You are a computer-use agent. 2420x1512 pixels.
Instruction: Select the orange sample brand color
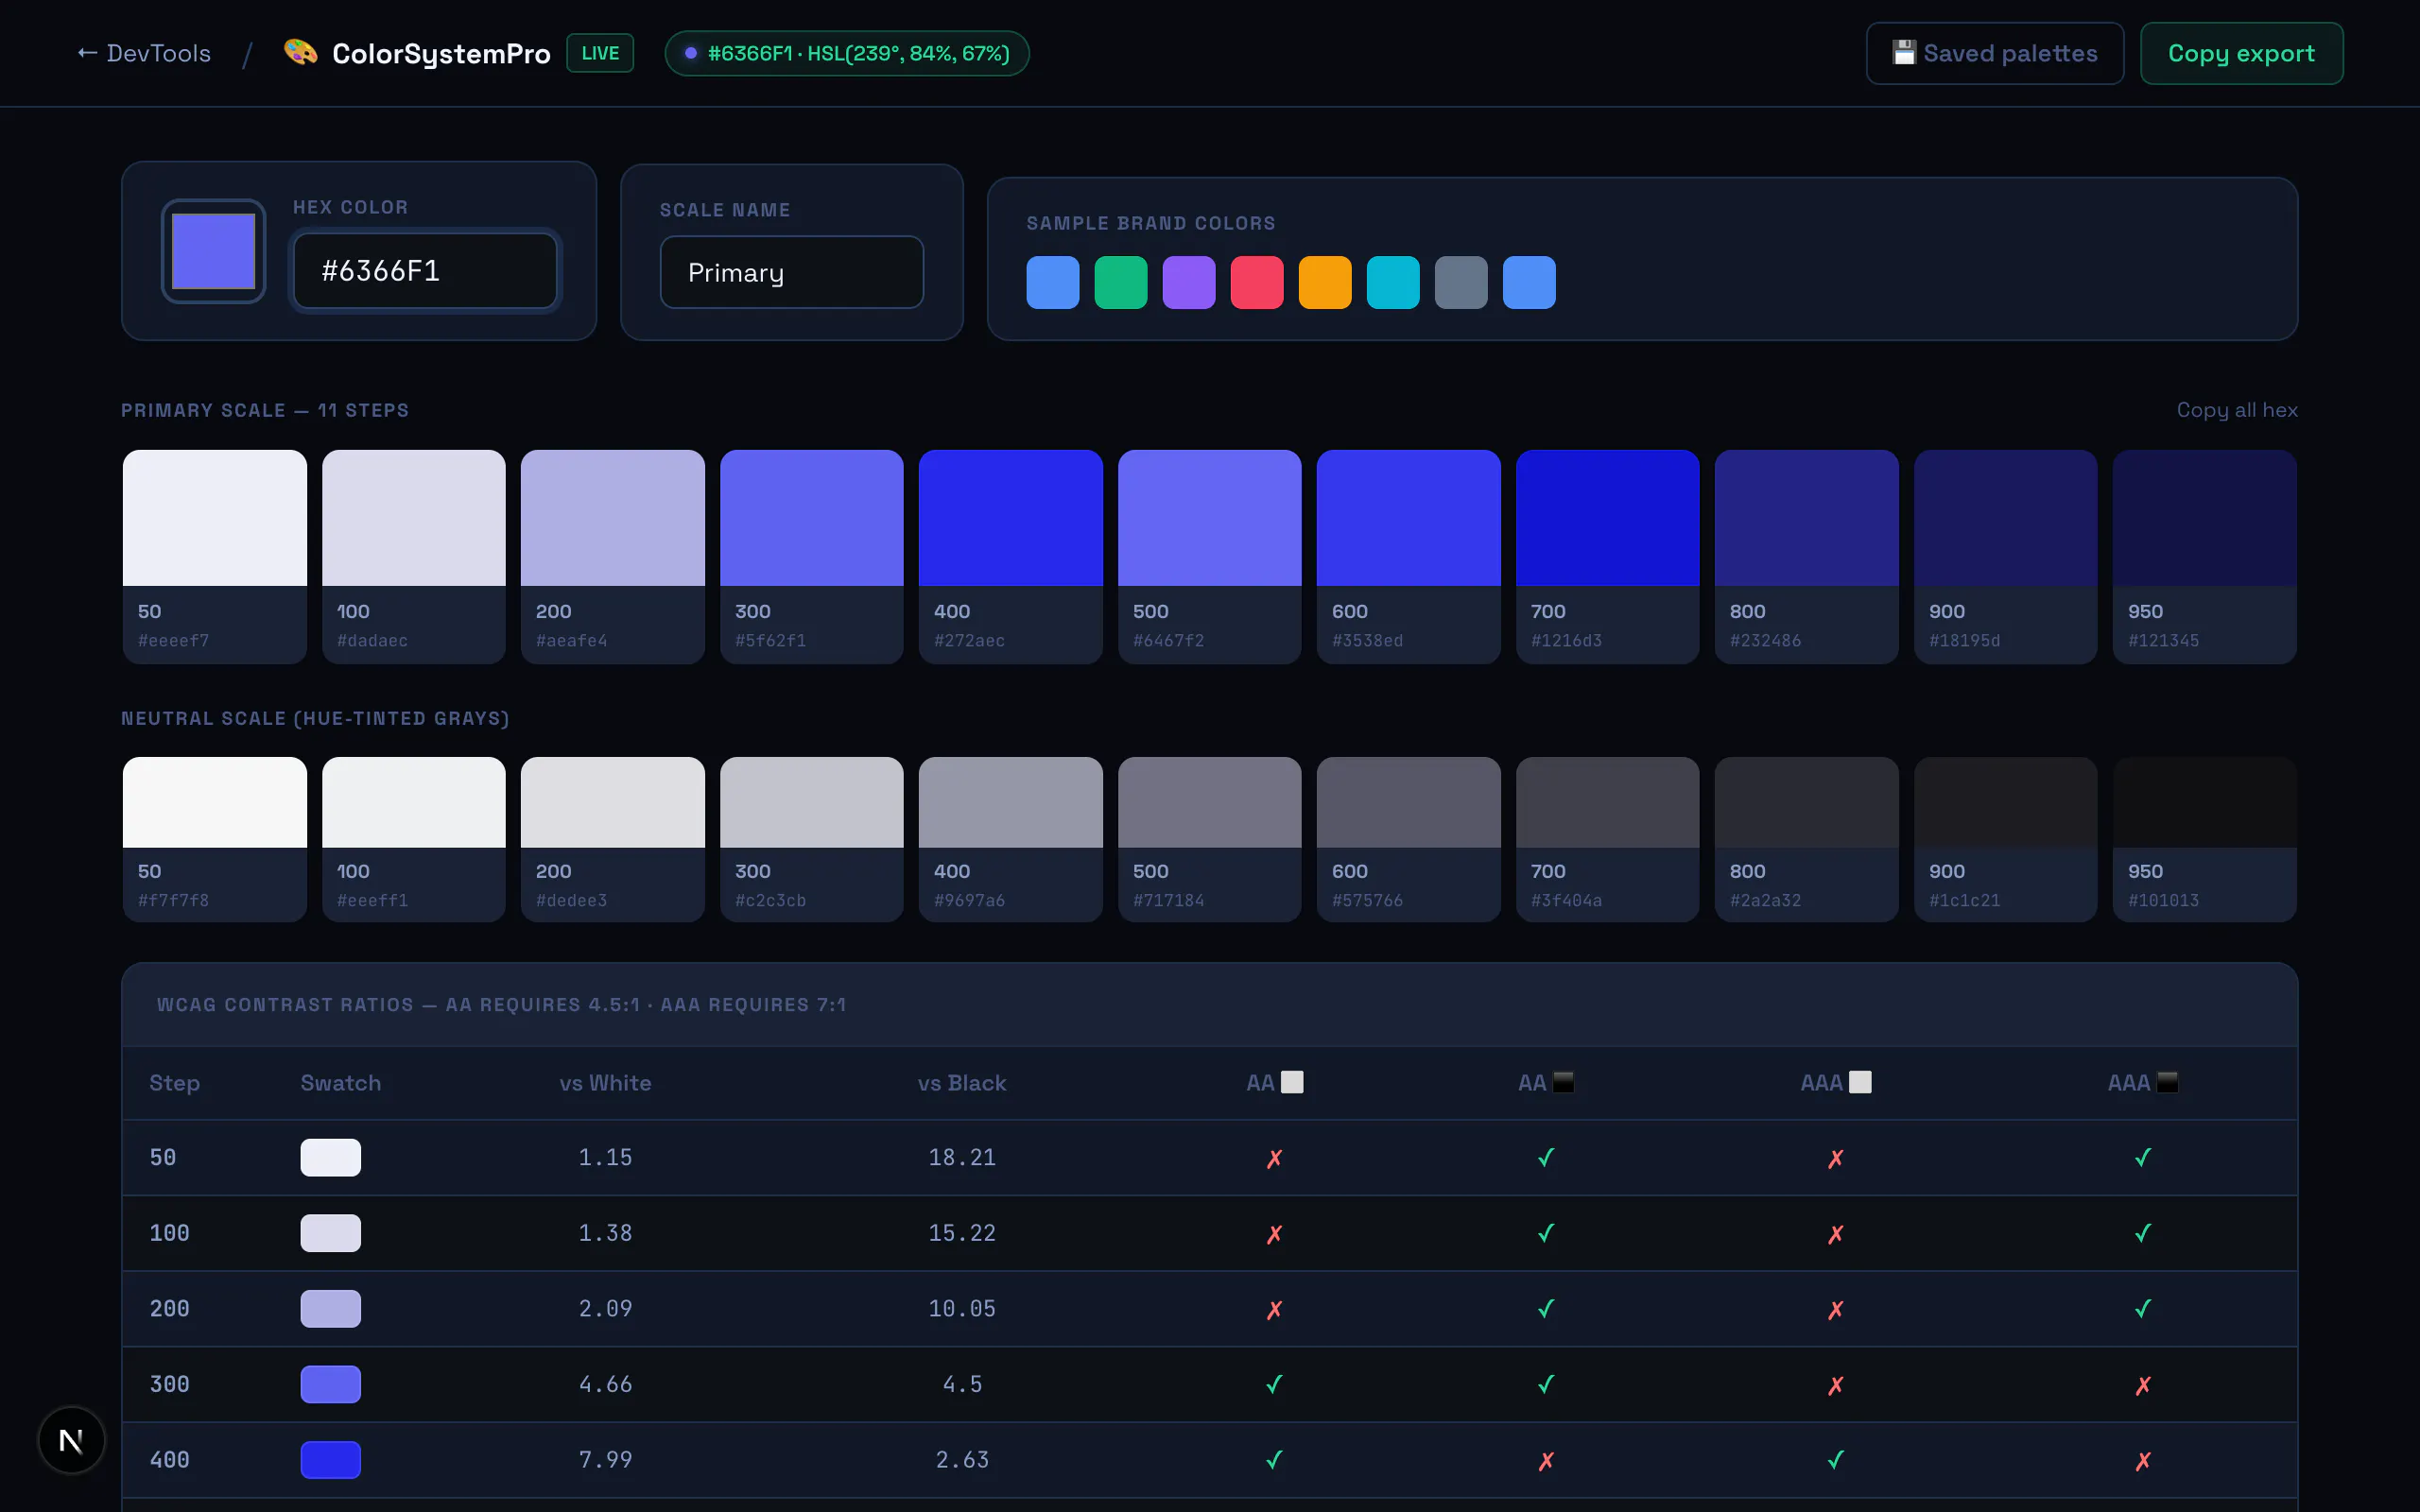click(1325, 282)
